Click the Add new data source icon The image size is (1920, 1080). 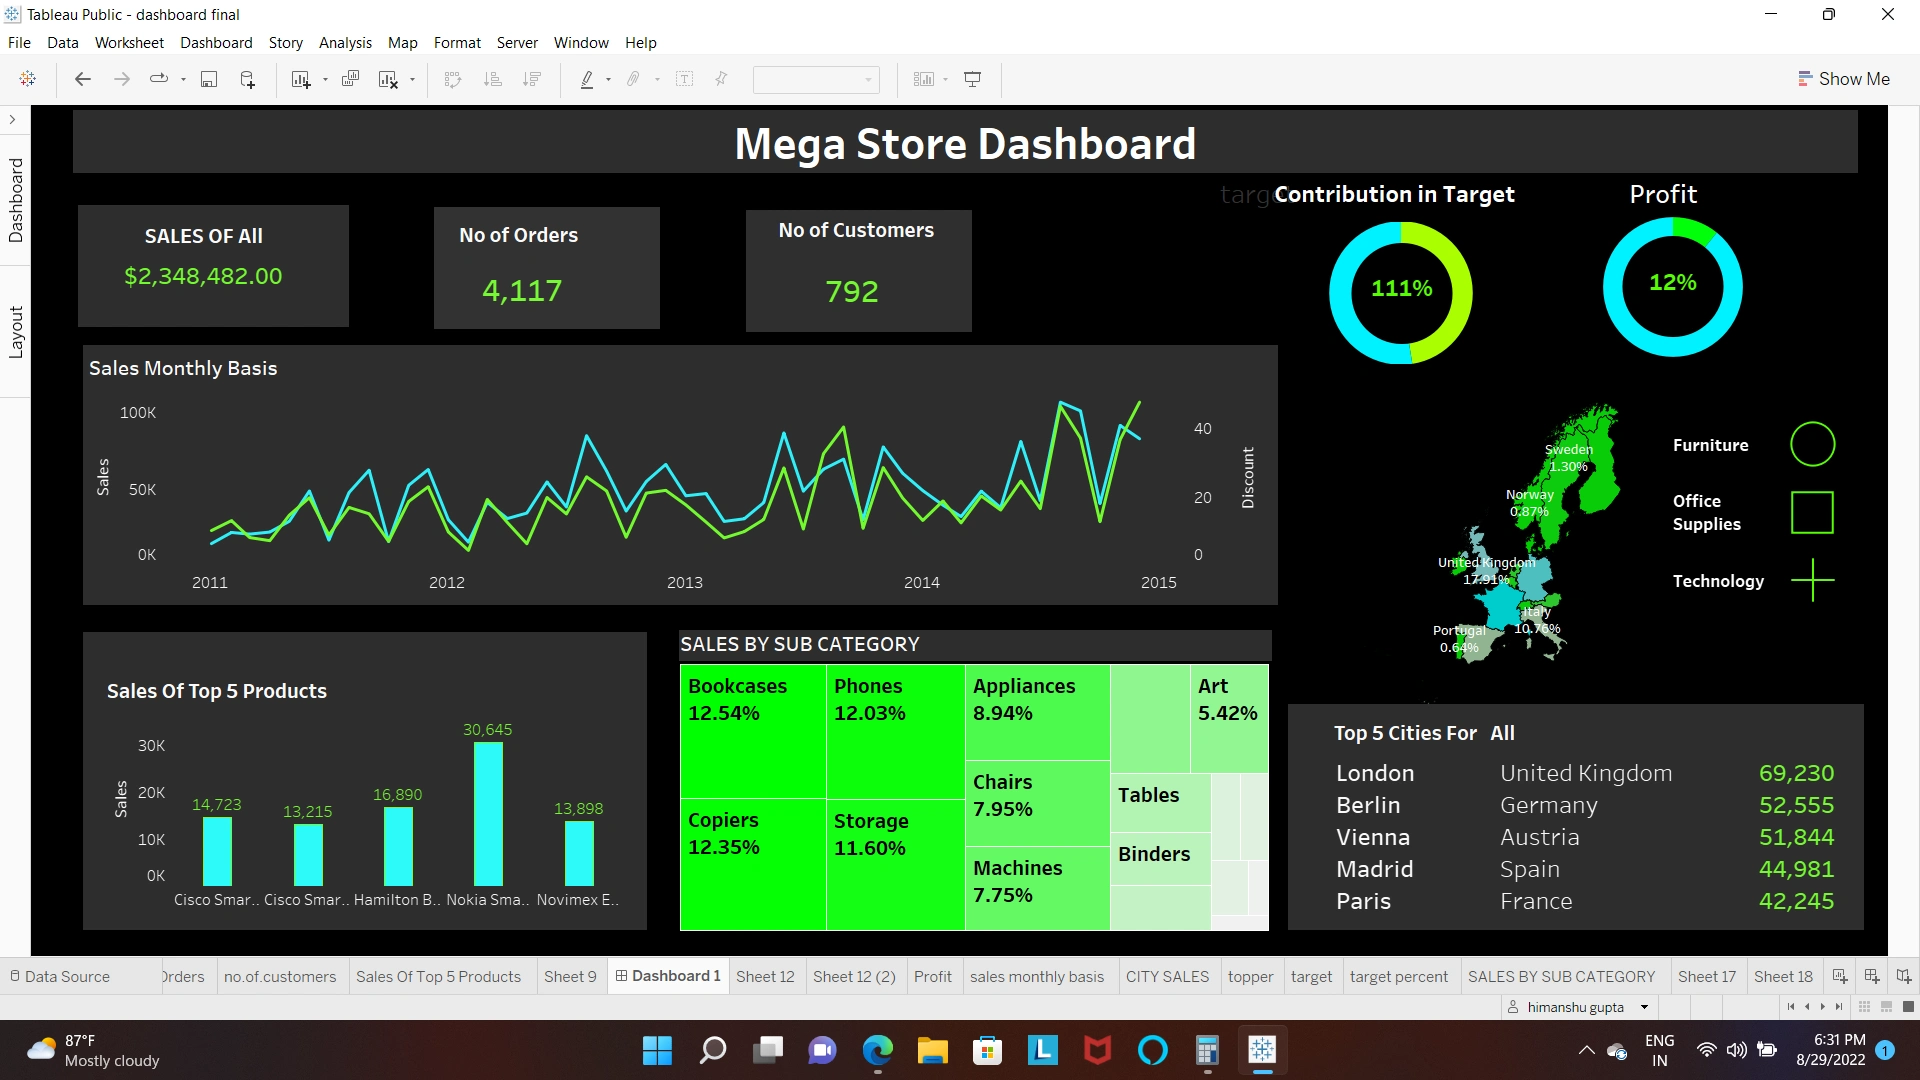click(247, 79)
